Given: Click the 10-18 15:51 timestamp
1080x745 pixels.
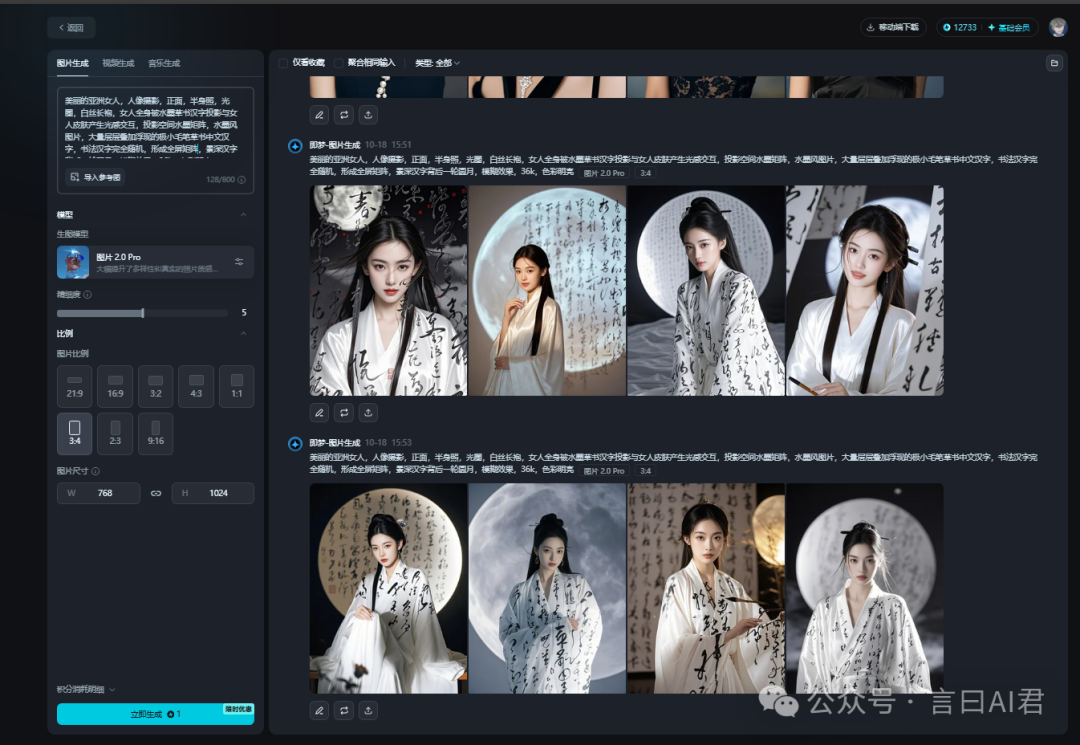Looking at the screenshot, I should [388, 145].
